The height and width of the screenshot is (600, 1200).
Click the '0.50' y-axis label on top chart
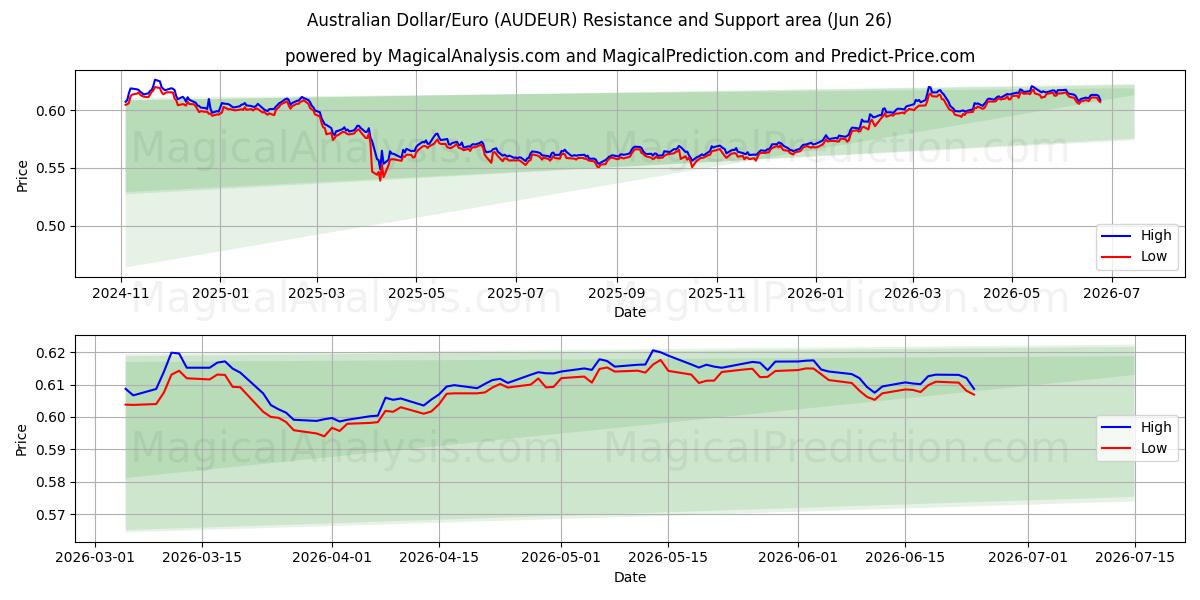pyautogui.click(x=52, y=226)
